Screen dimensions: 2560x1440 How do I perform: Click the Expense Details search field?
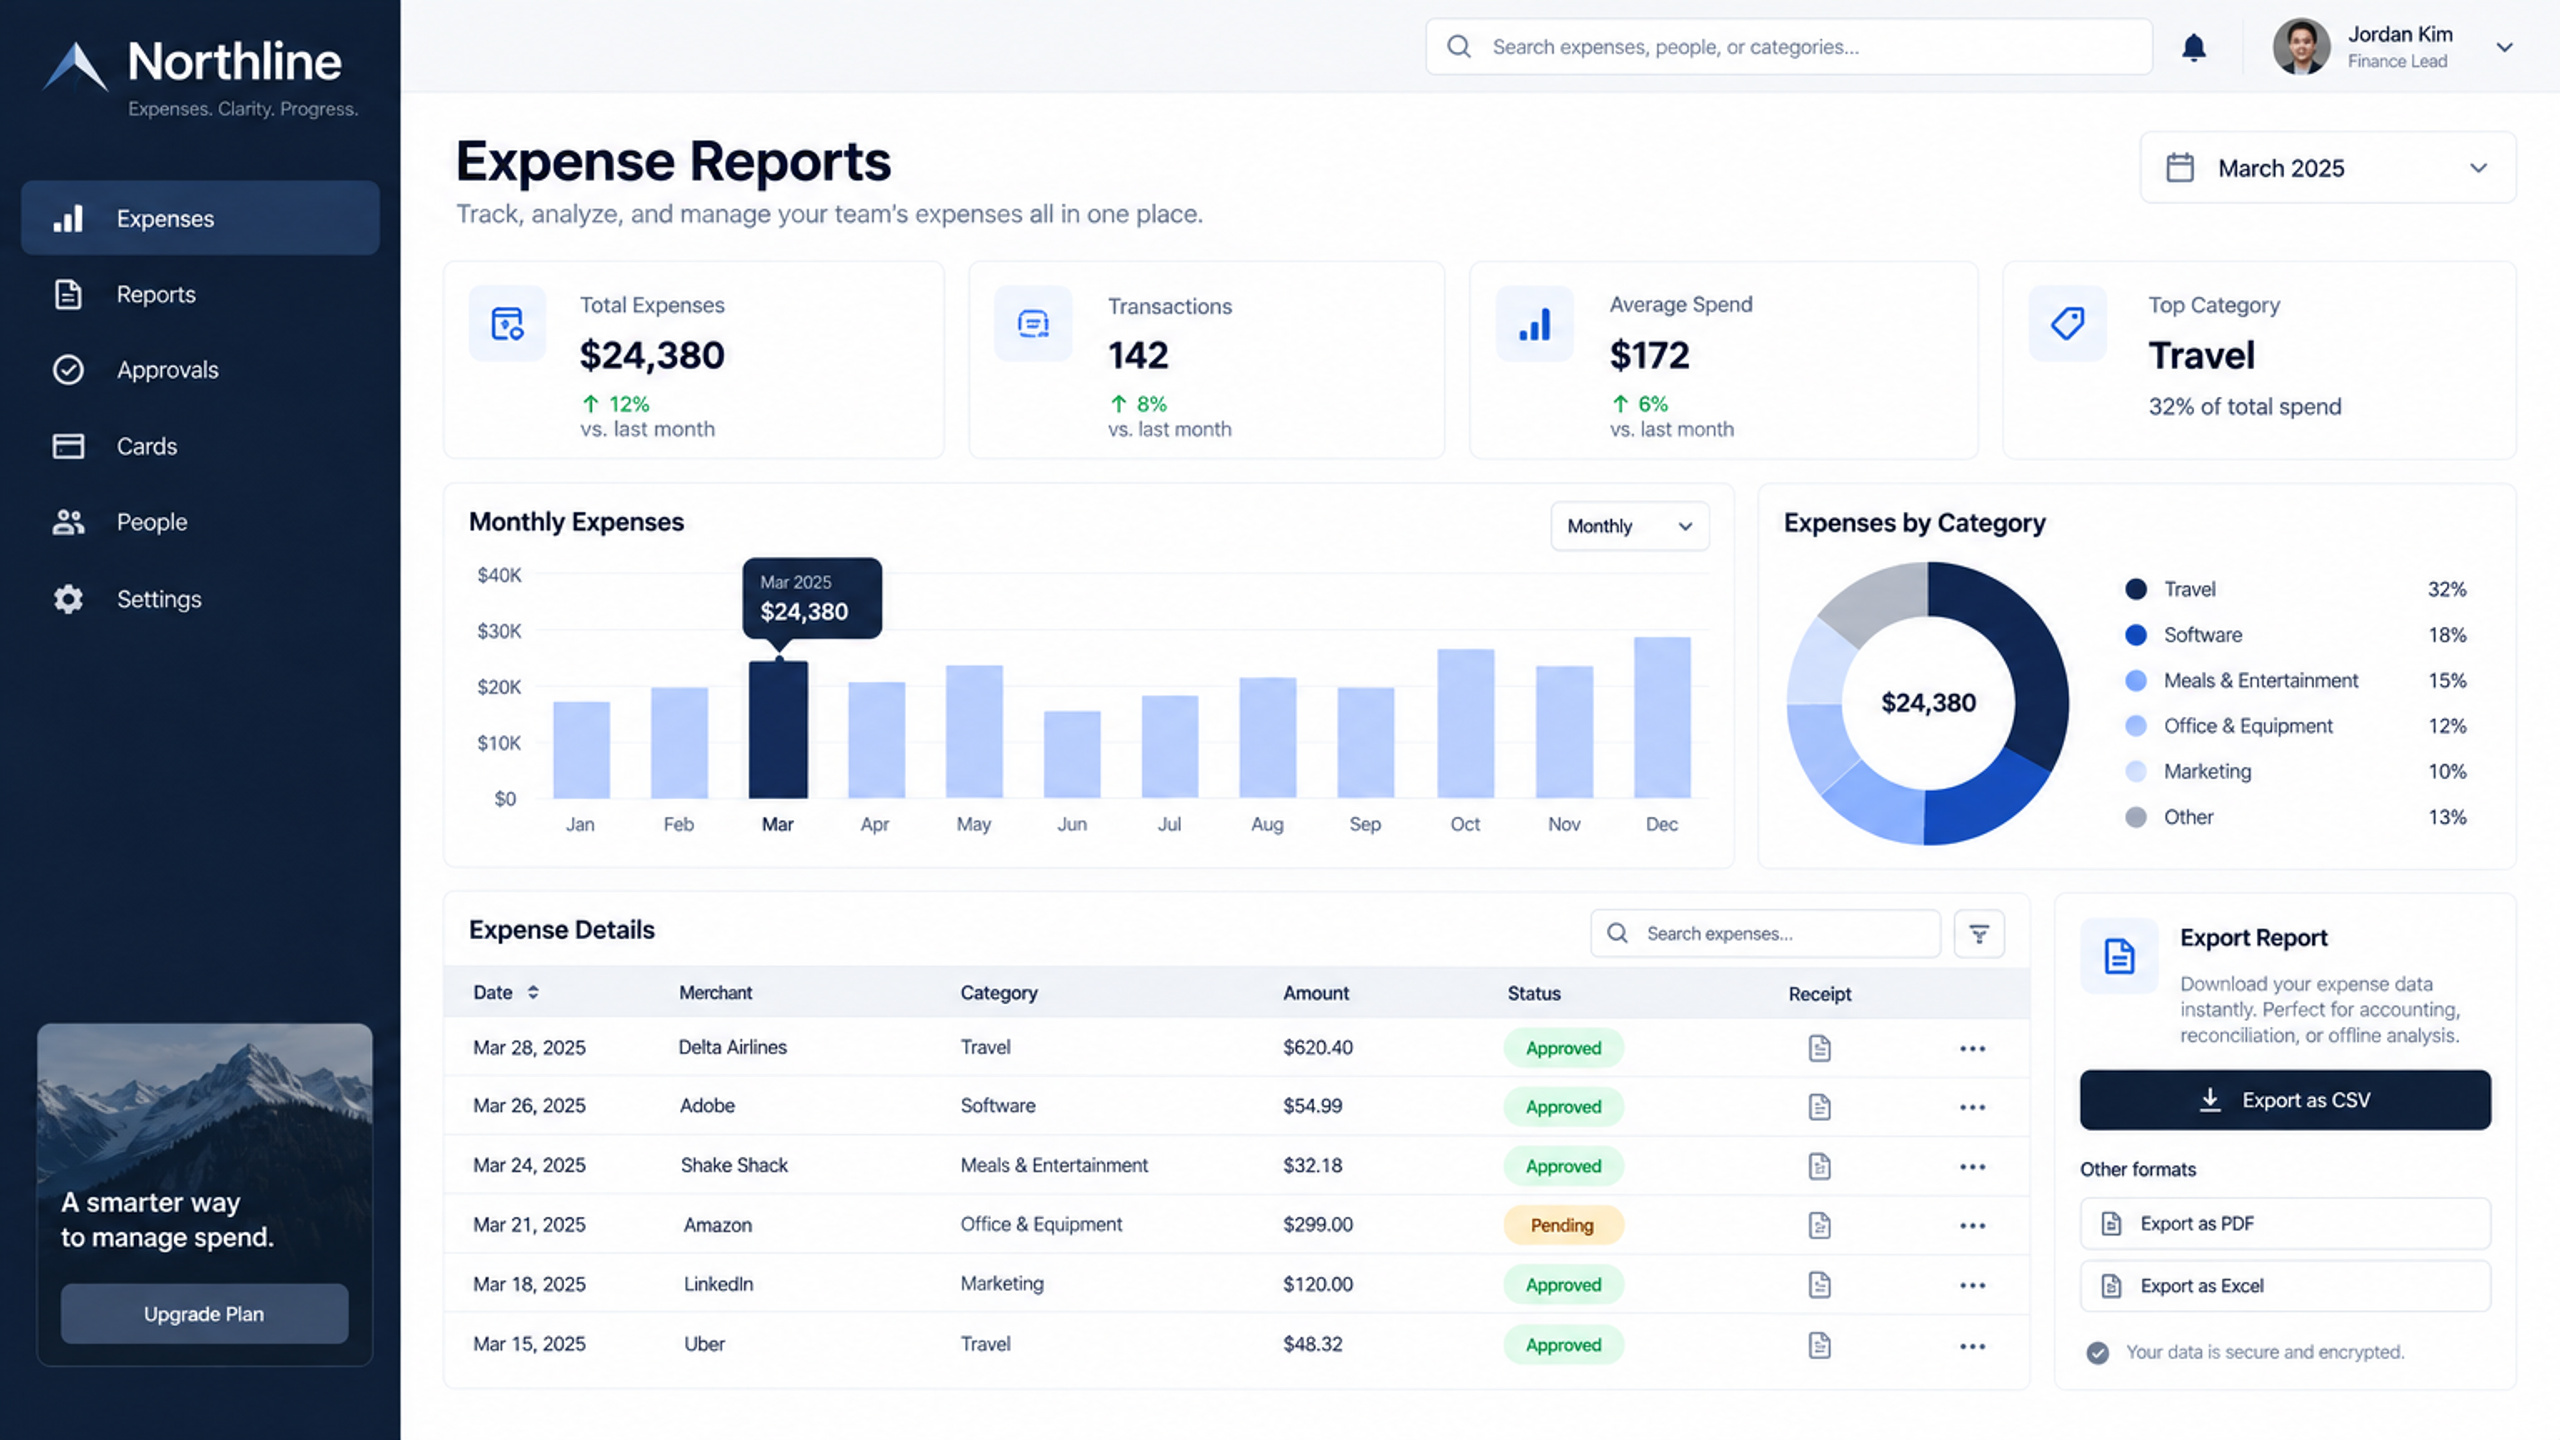tap(1765, 934)
